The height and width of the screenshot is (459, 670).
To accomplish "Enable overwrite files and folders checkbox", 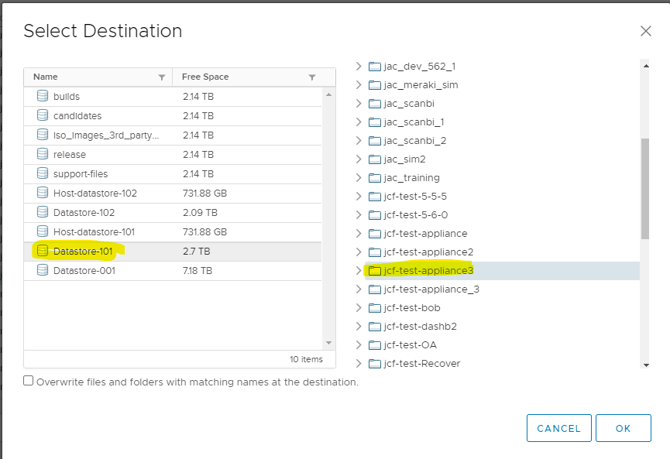I will click(28, 381).
